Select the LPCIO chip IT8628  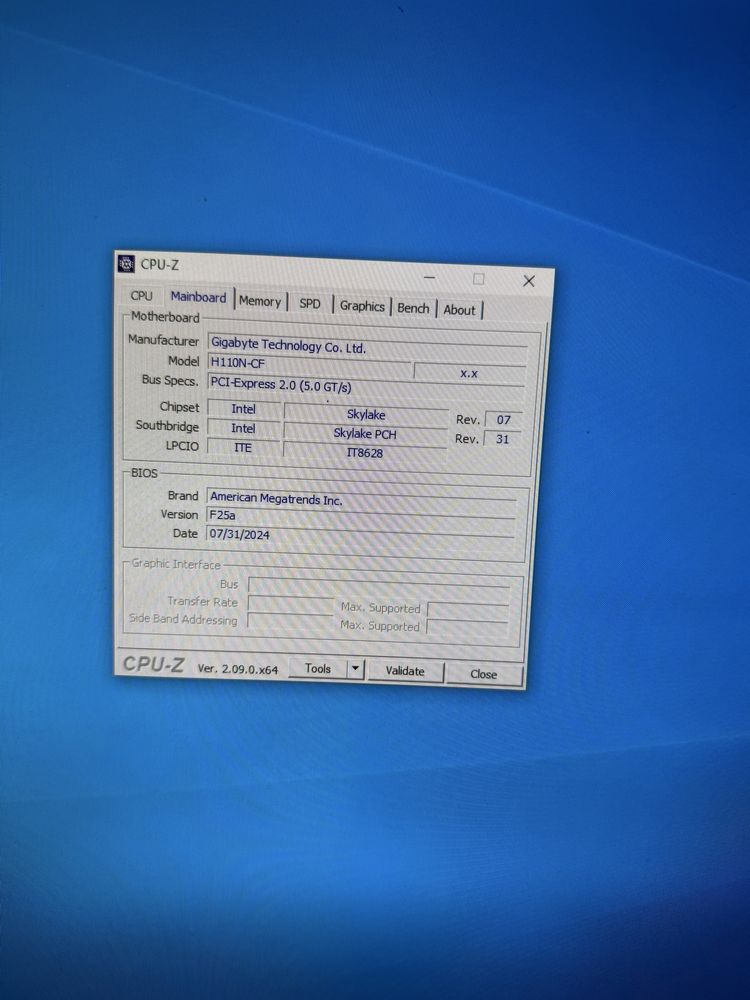coord(365,453)
